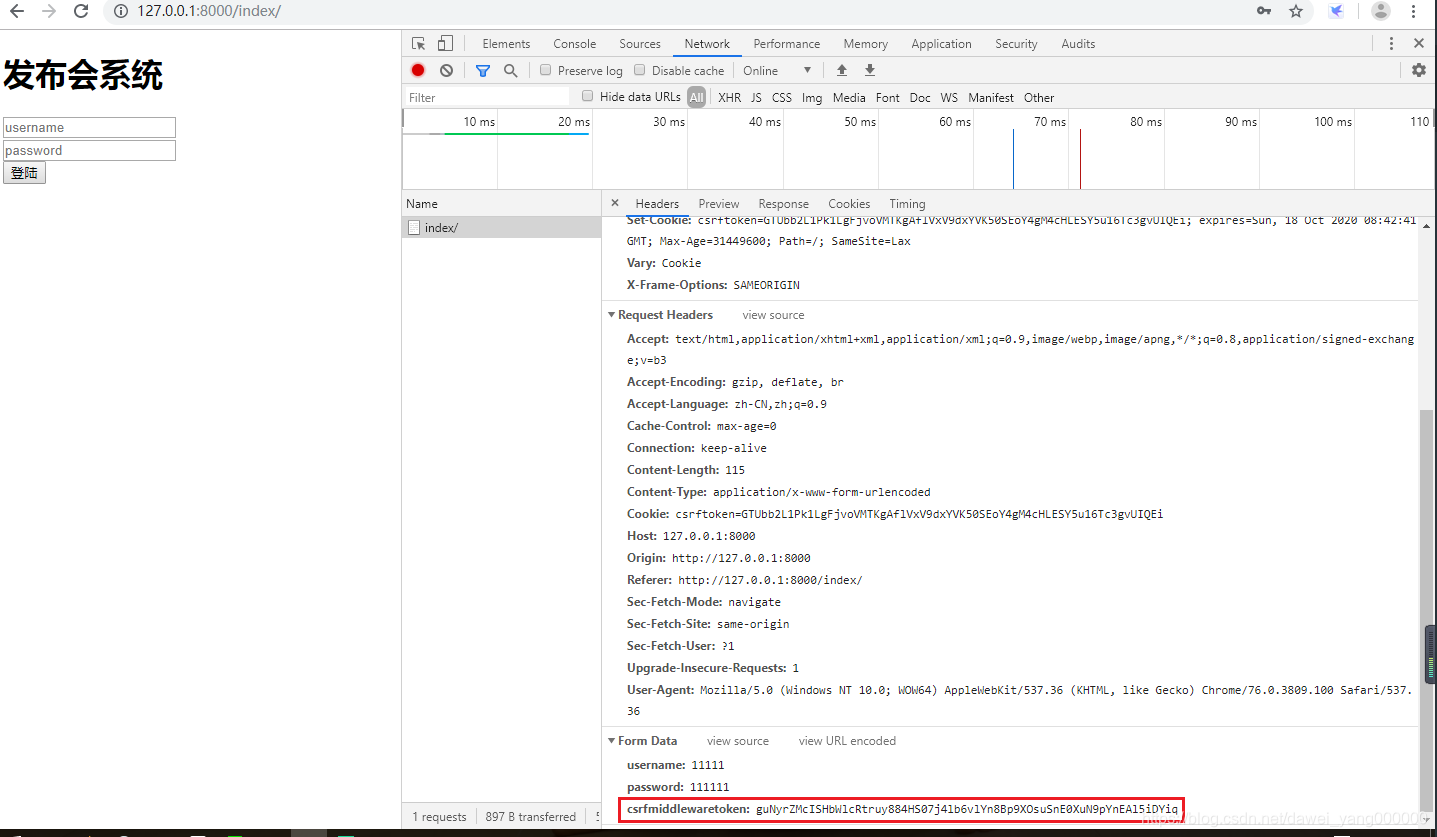
Task: Filter requests by Other
Action: point(1039,97)
